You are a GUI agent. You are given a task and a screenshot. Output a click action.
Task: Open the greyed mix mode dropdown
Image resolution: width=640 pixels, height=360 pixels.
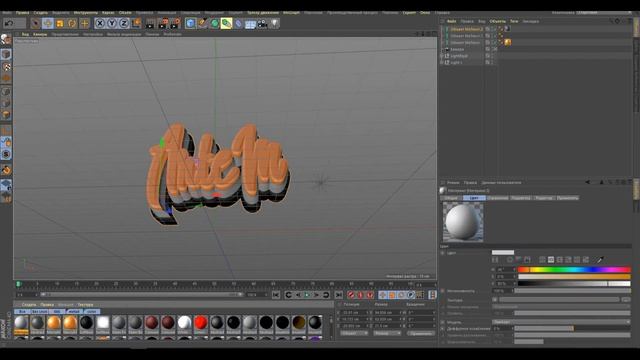[561, 307]
